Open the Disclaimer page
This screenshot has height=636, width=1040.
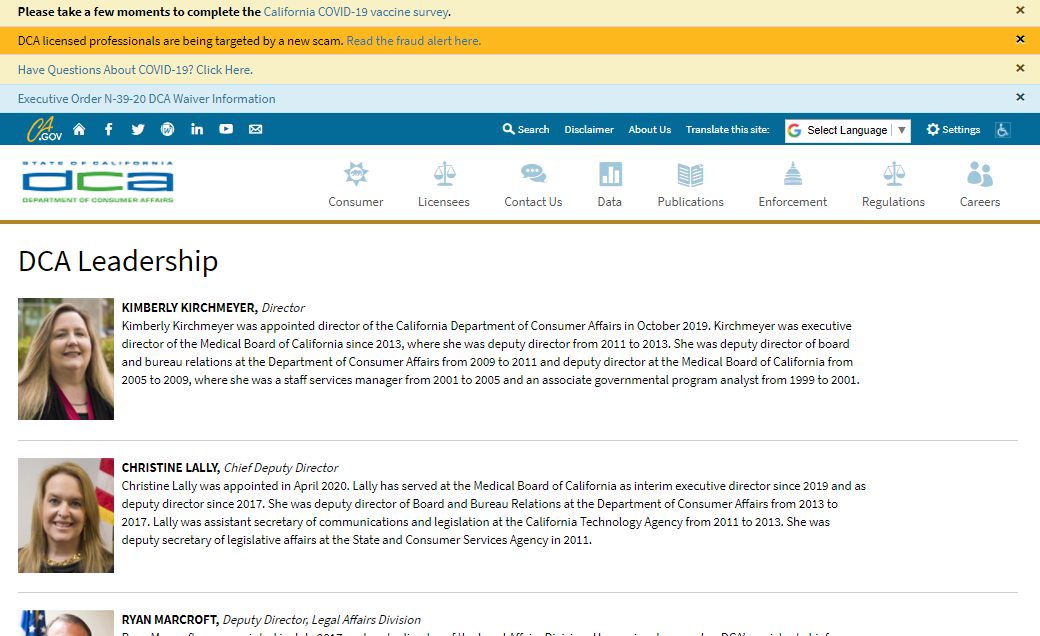tap(589, 130)
